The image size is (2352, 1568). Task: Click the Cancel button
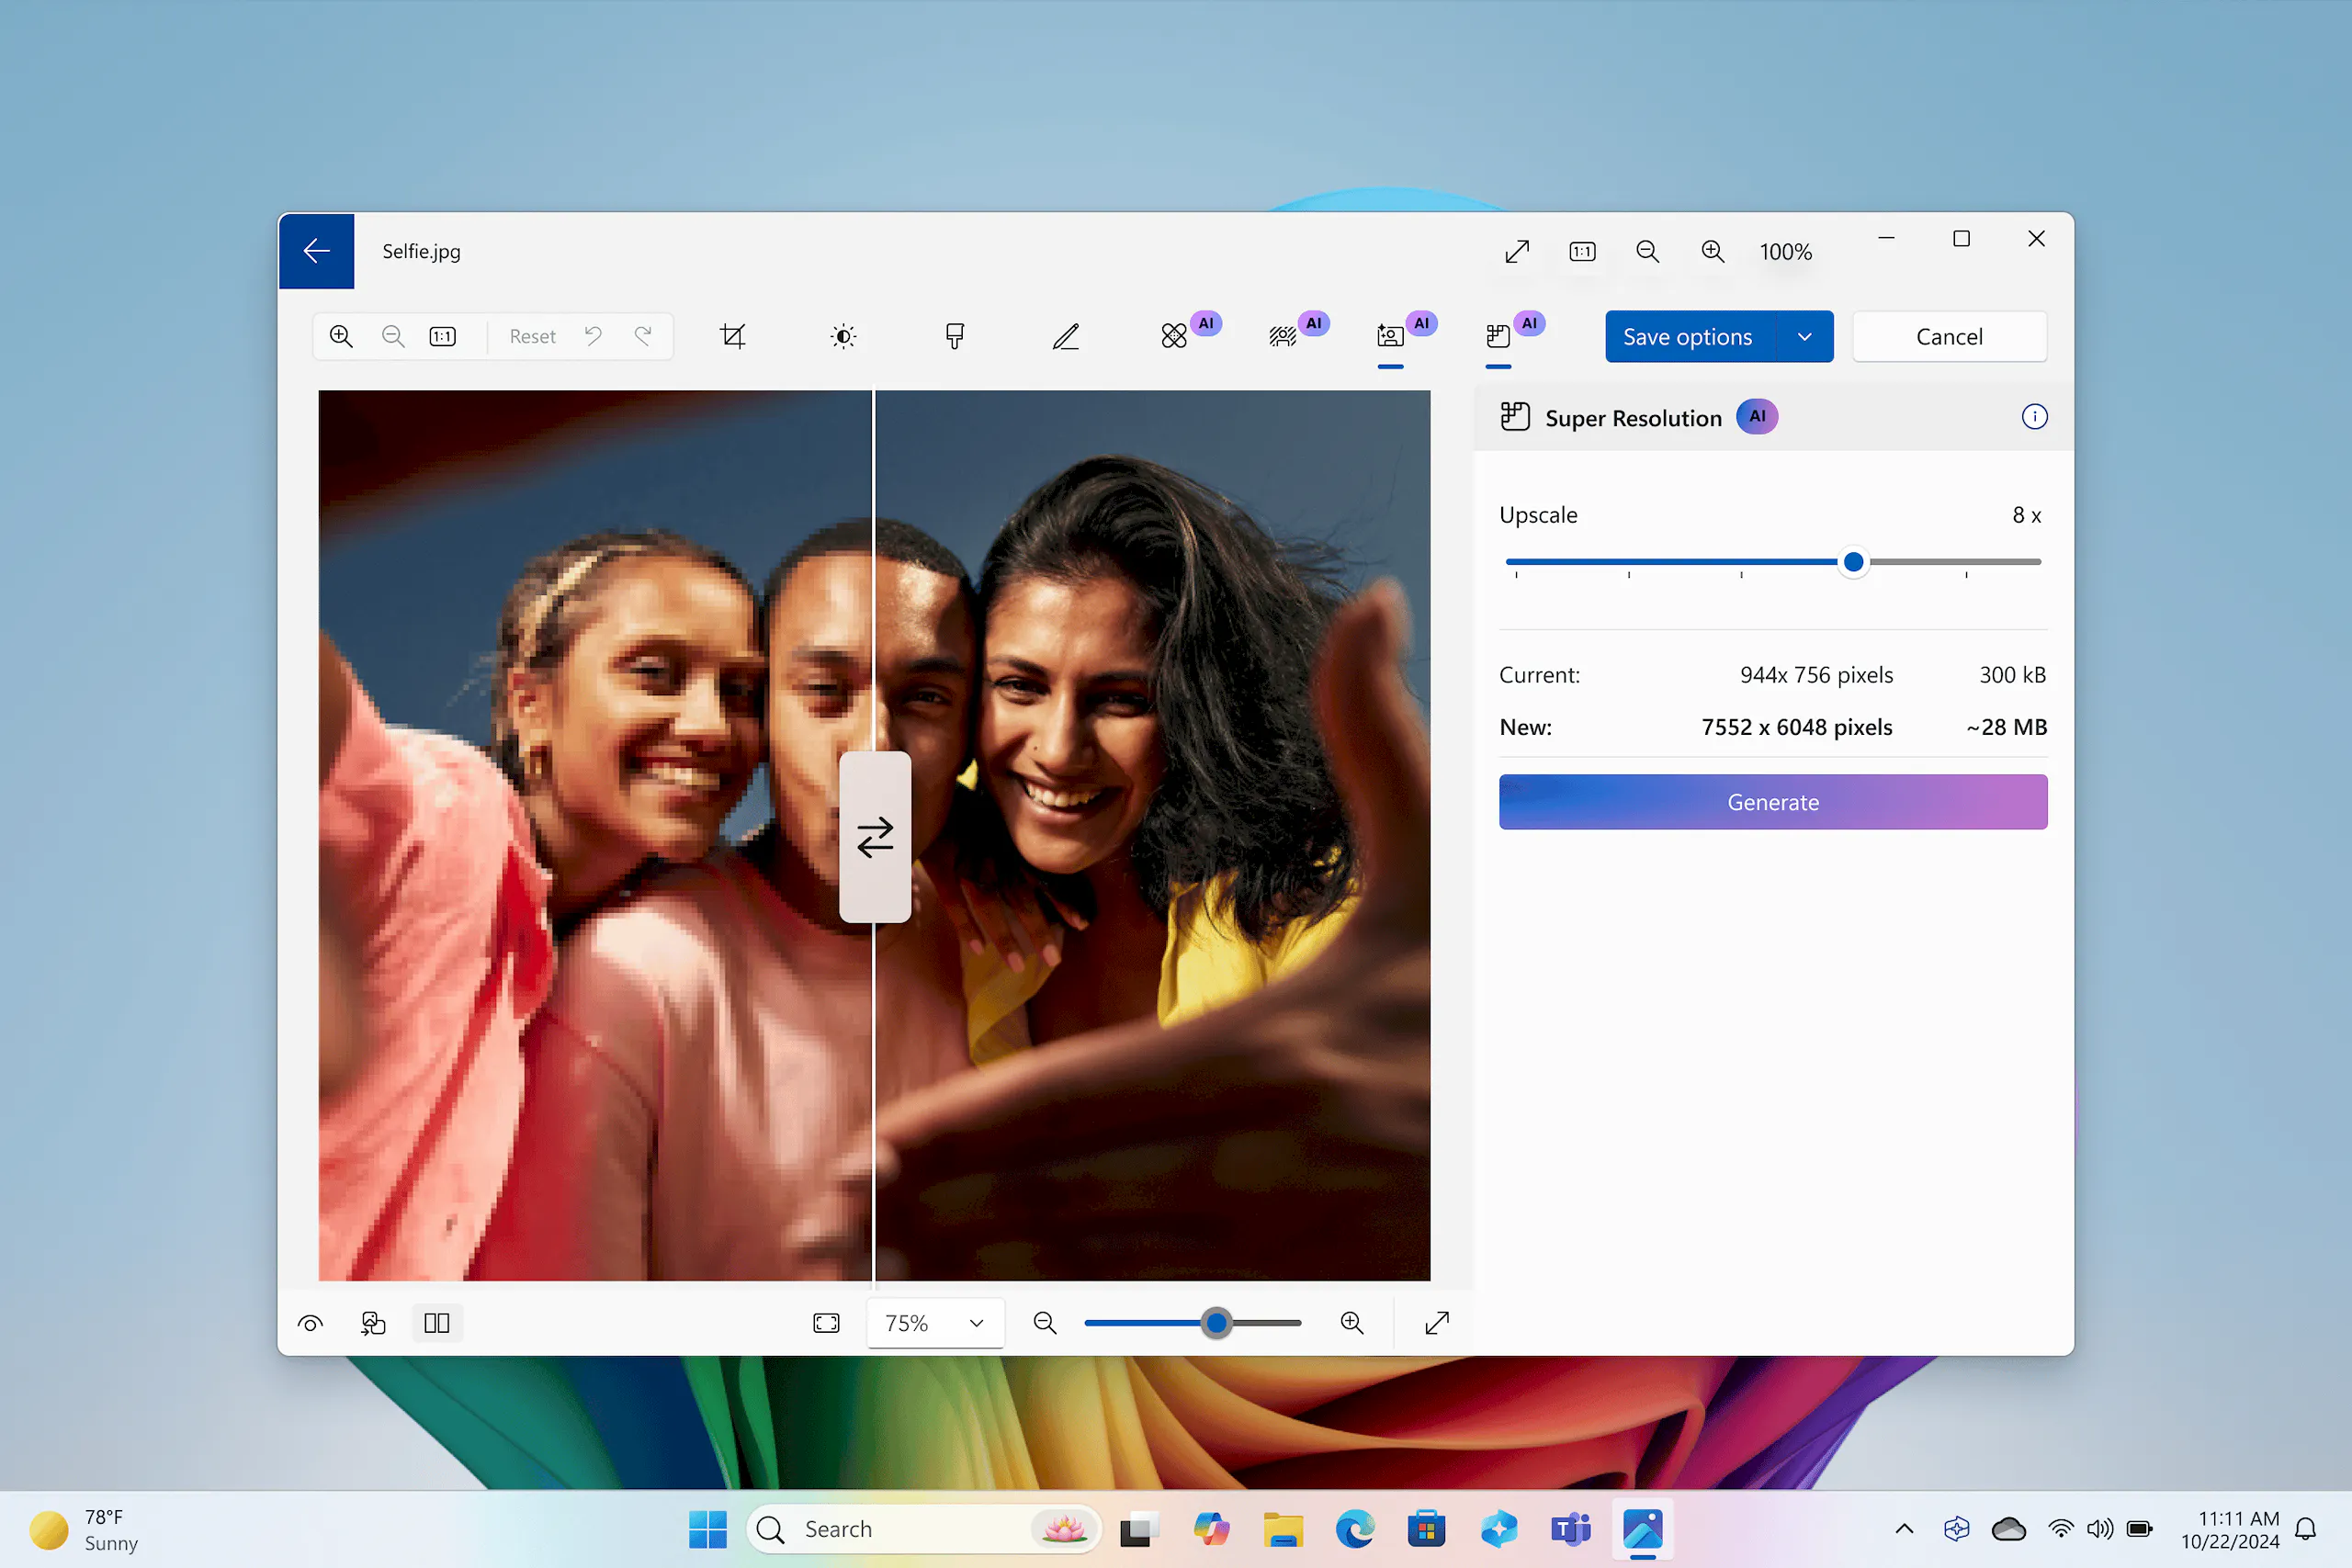coord(1948,336)
